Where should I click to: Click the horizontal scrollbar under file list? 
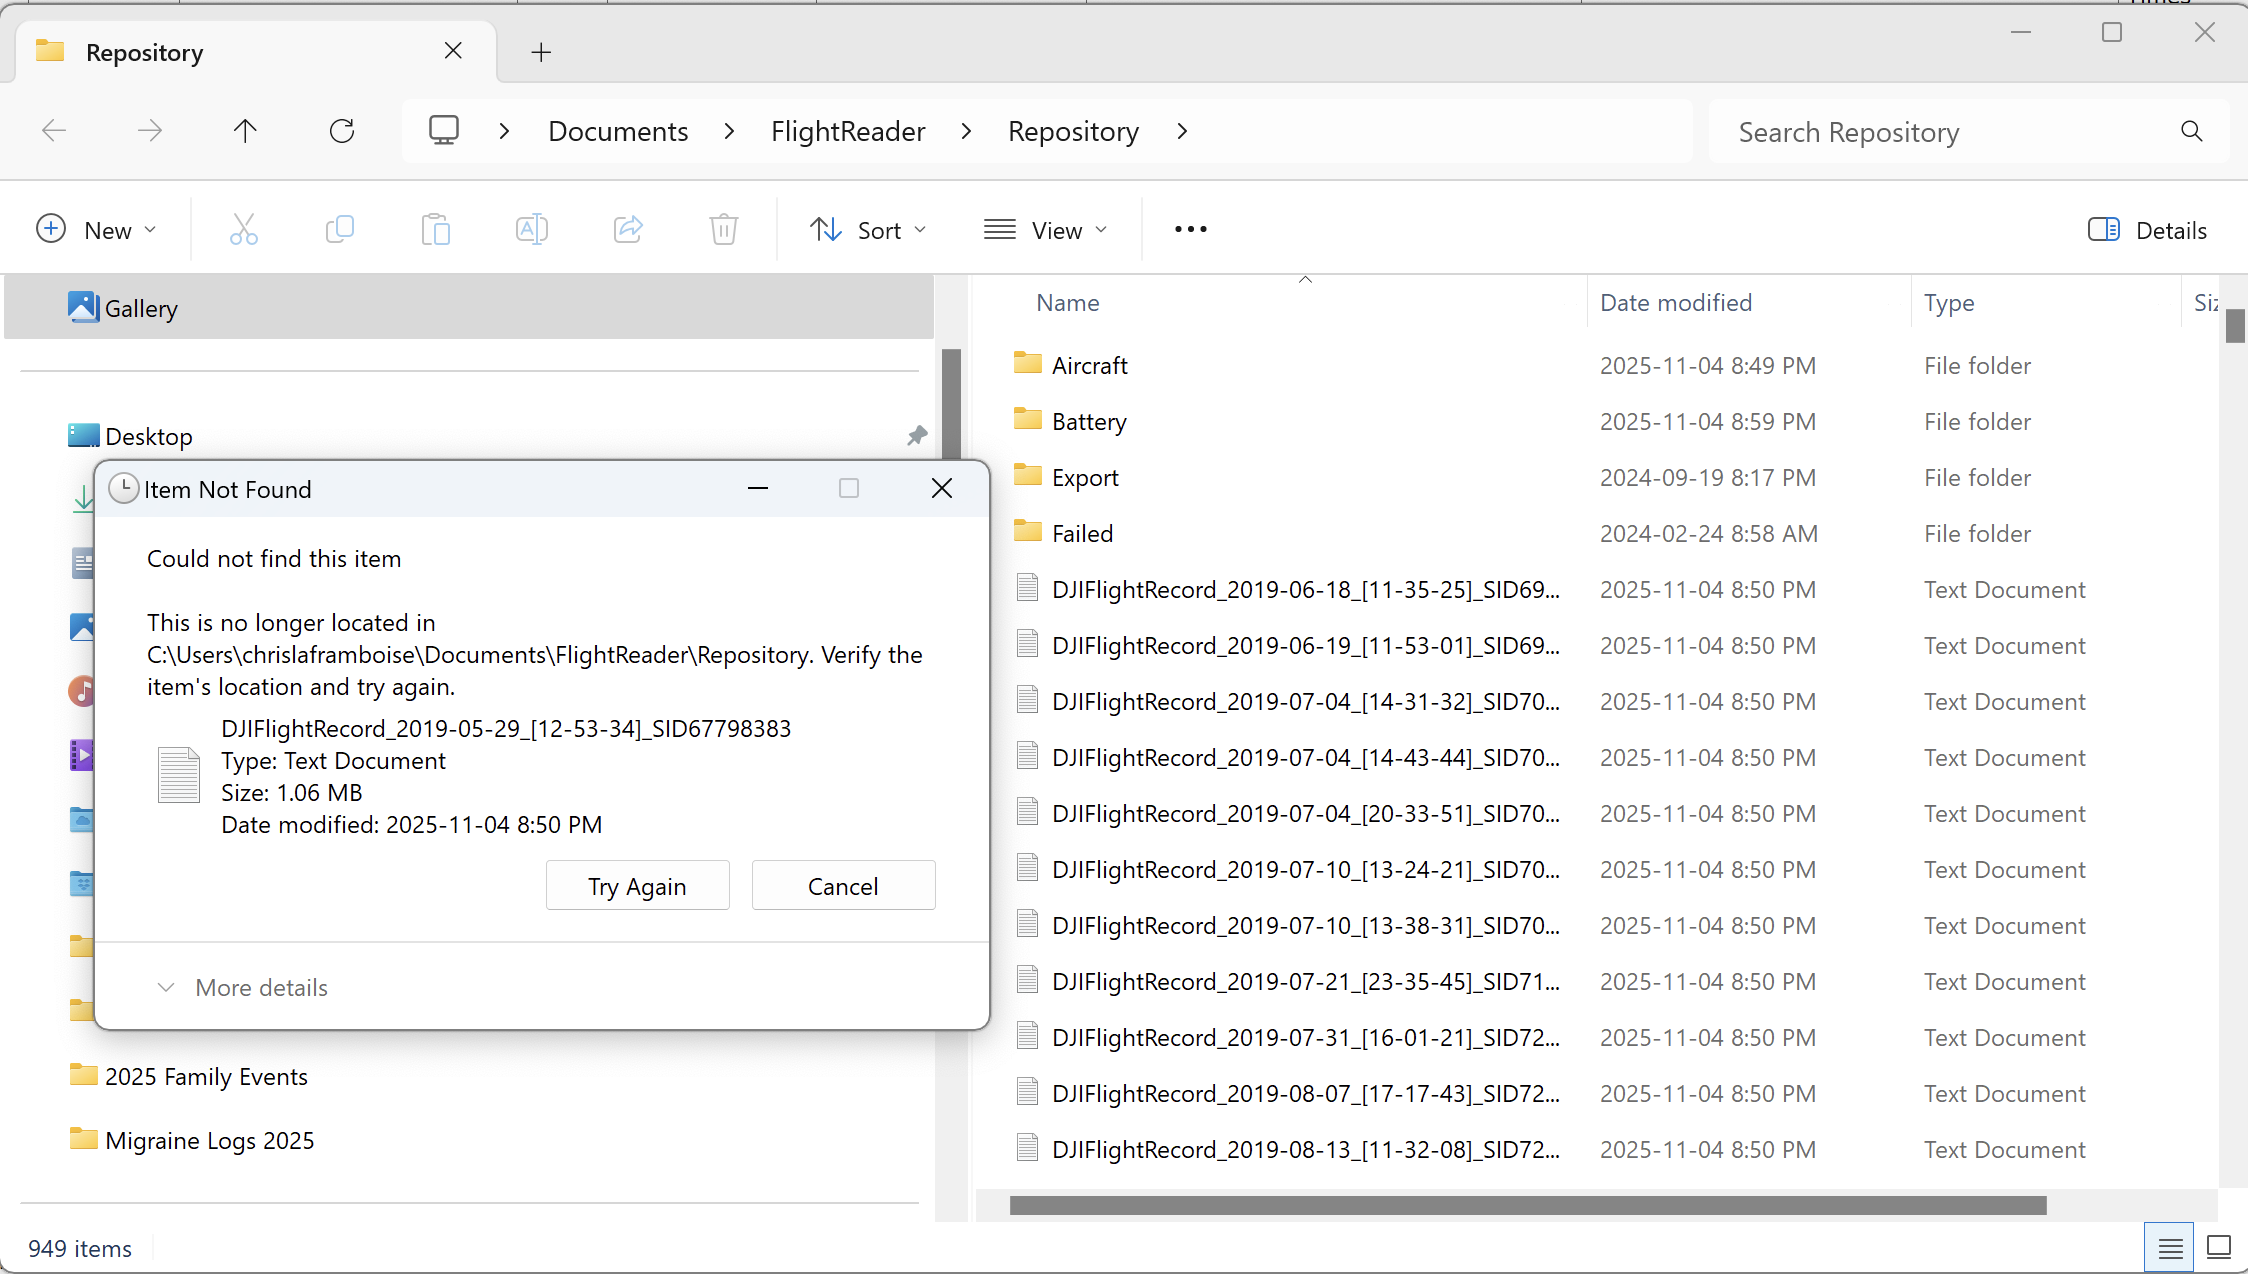1527,1205
